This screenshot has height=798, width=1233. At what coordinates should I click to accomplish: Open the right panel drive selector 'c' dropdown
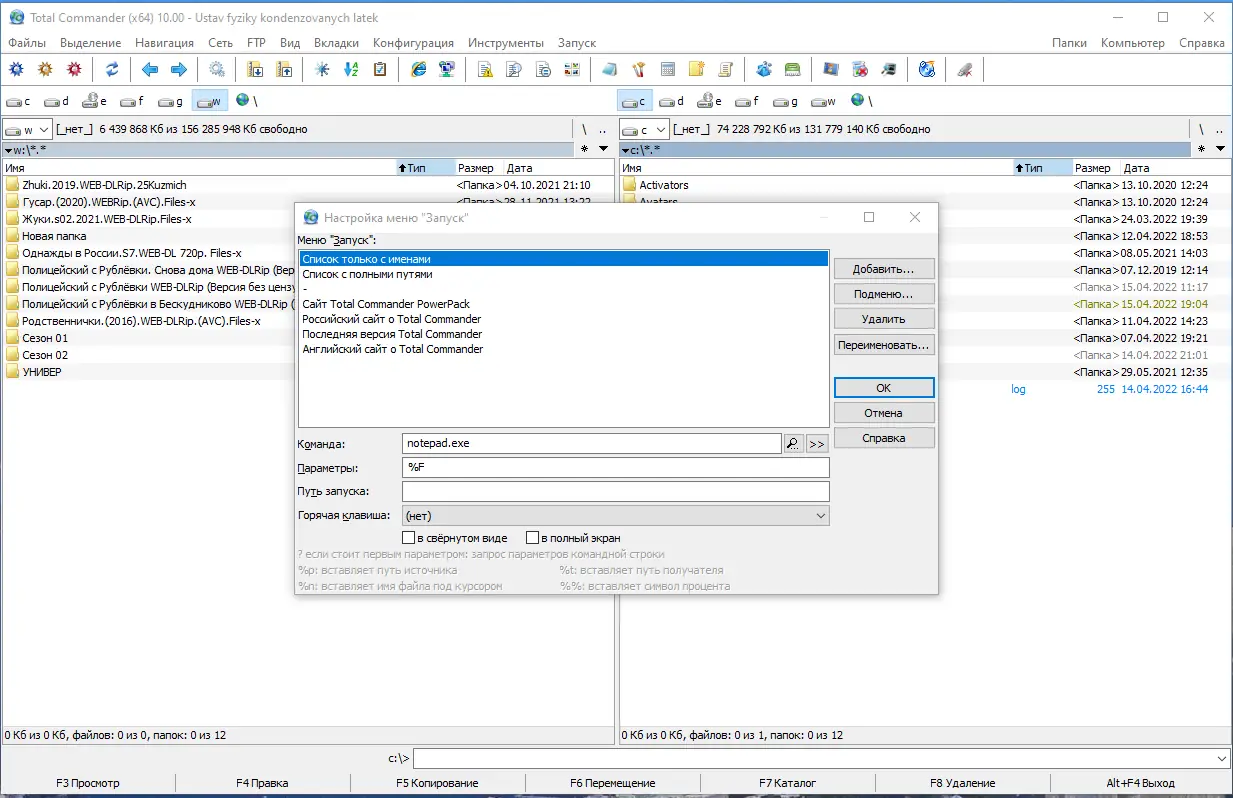coord(645,129)
